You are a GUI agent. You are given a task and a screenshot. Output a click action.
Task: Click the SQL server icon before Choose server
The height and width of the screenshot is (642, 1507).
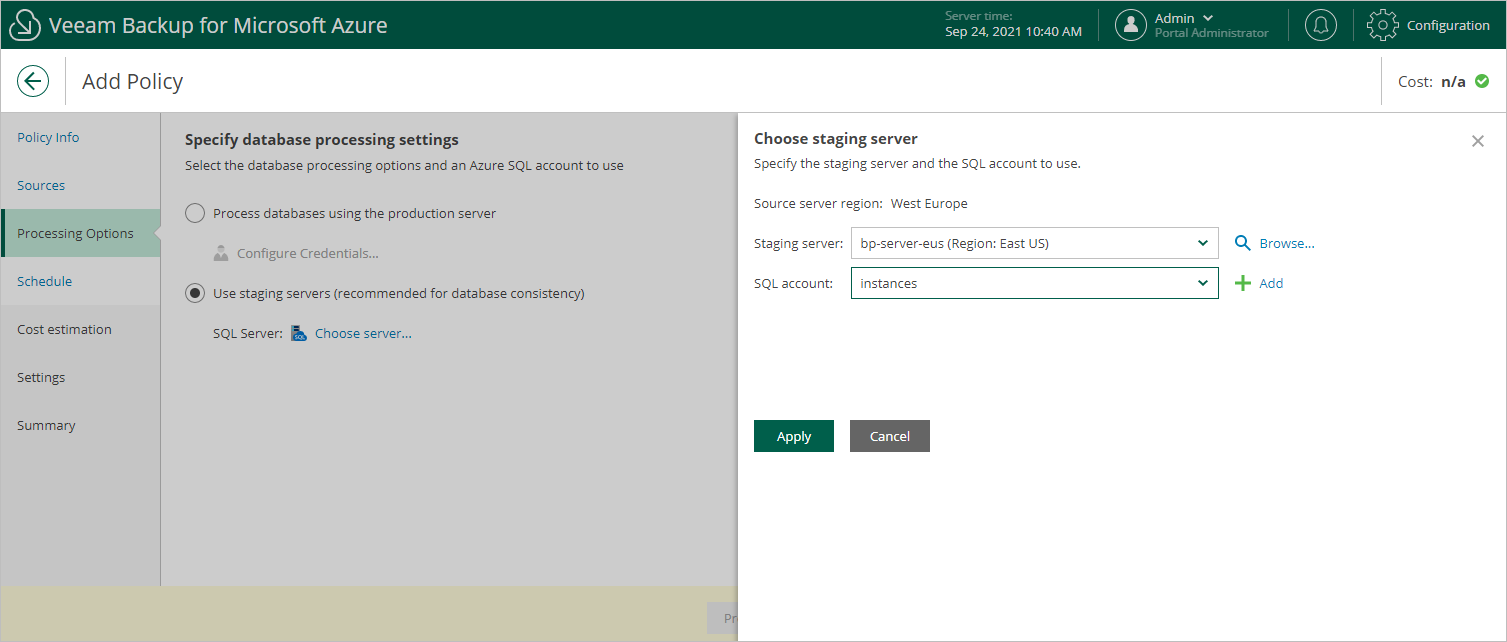pyautogui.click(x=299, y=333)
